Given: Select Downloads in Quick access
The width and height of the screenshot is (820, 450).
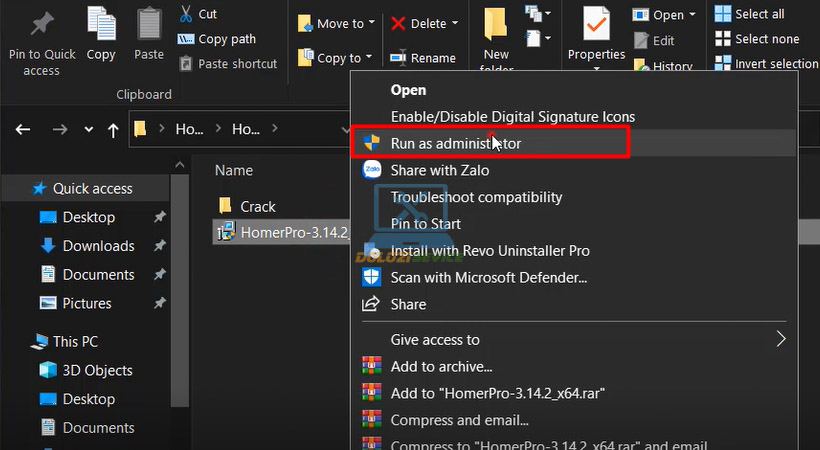Looking at the screenshot, I should pos(98,246).
